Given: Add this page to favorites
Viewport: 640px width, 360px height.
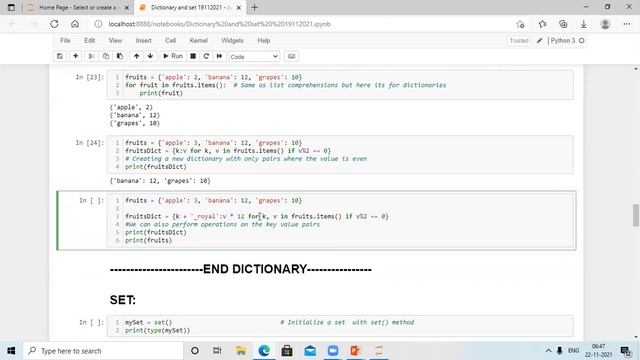Looking at the screenshot, I should (520, 24).
